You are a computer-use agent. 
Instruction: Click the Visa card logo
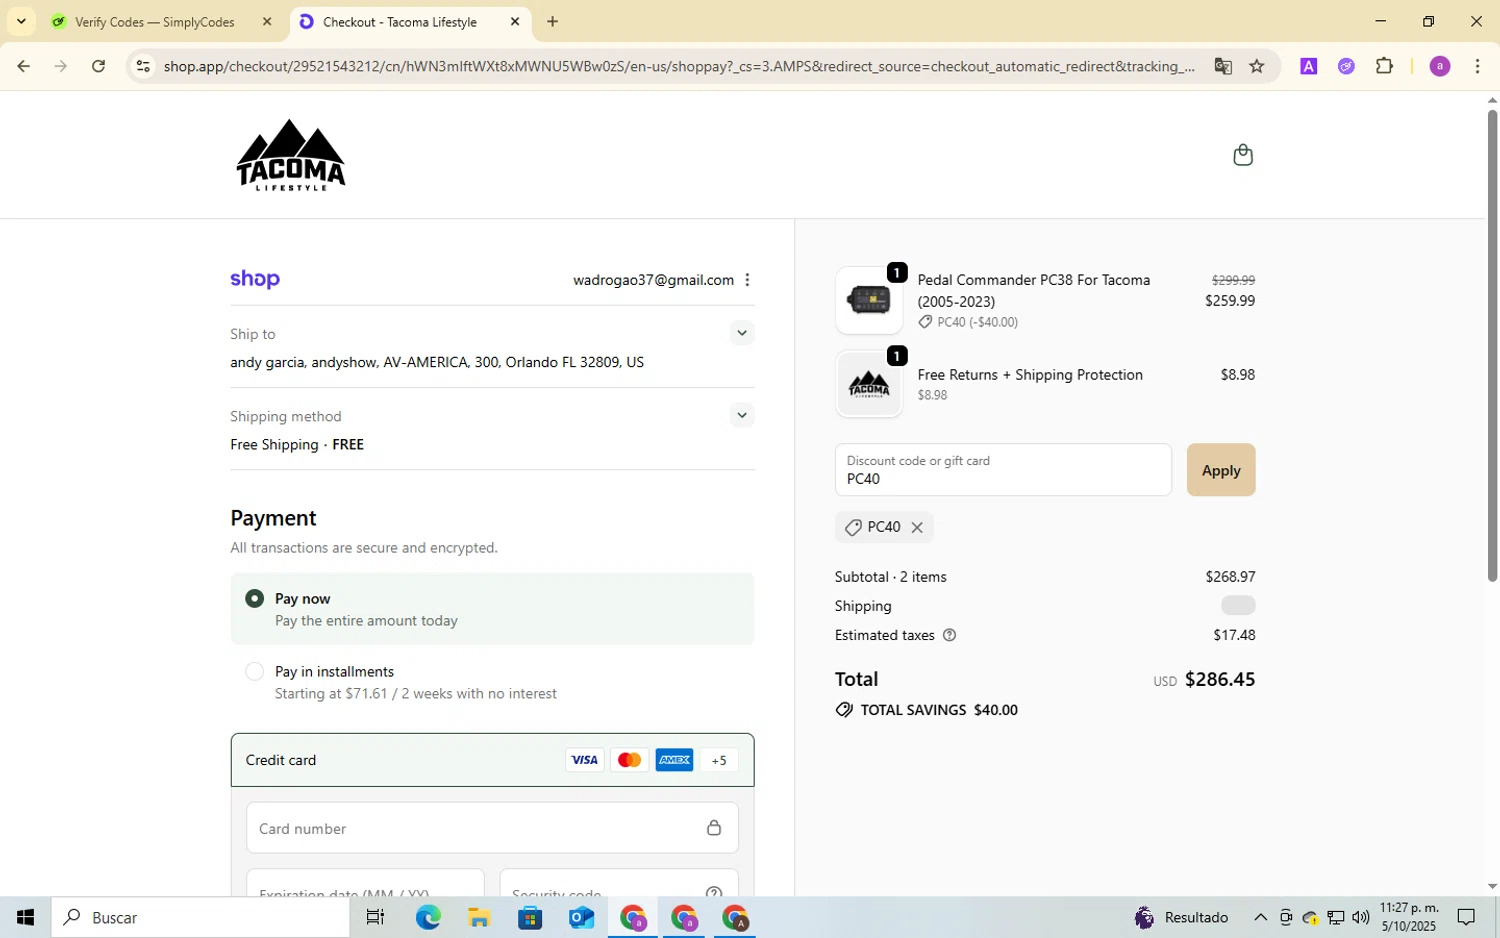(x=584, y=760)
